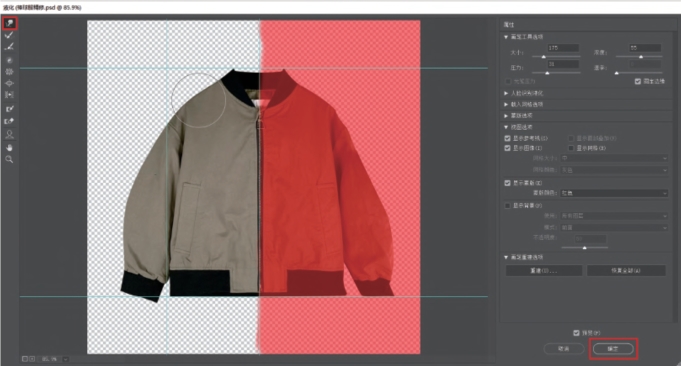Expand the Face-Aware Liquify section
This screenshot has height=366, width=681.
[x=506, y=93]
